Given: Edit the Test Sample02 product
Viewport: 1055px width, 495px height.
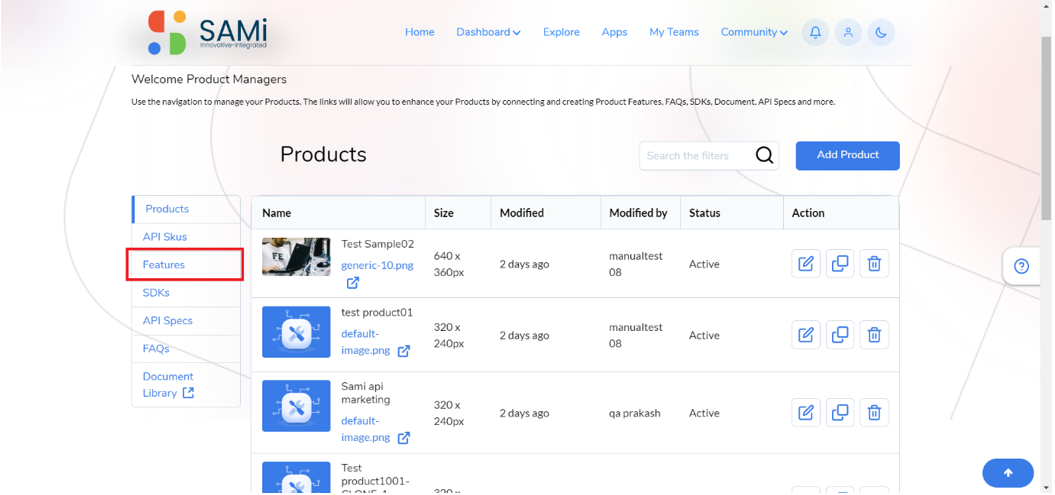Looking at the screenshot, I should point(806,264).
